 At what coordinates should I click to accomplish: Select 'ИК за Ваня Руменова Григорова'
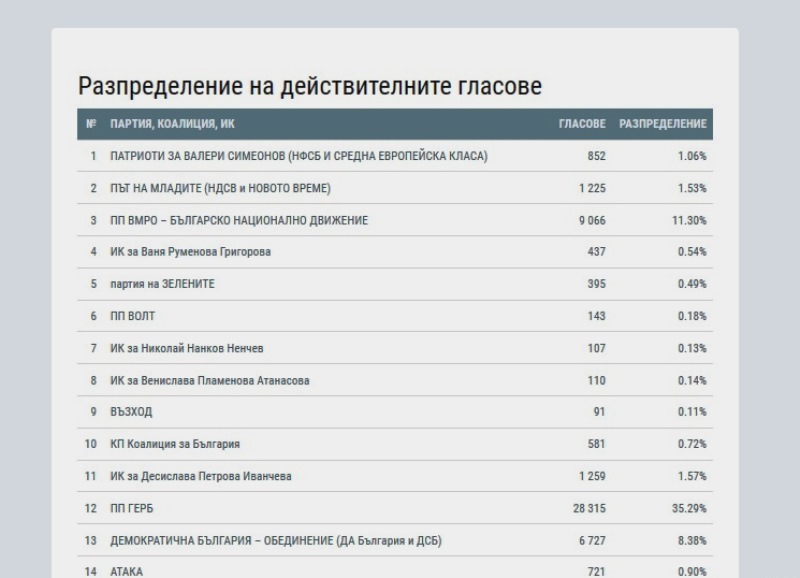tap(190, 252)
